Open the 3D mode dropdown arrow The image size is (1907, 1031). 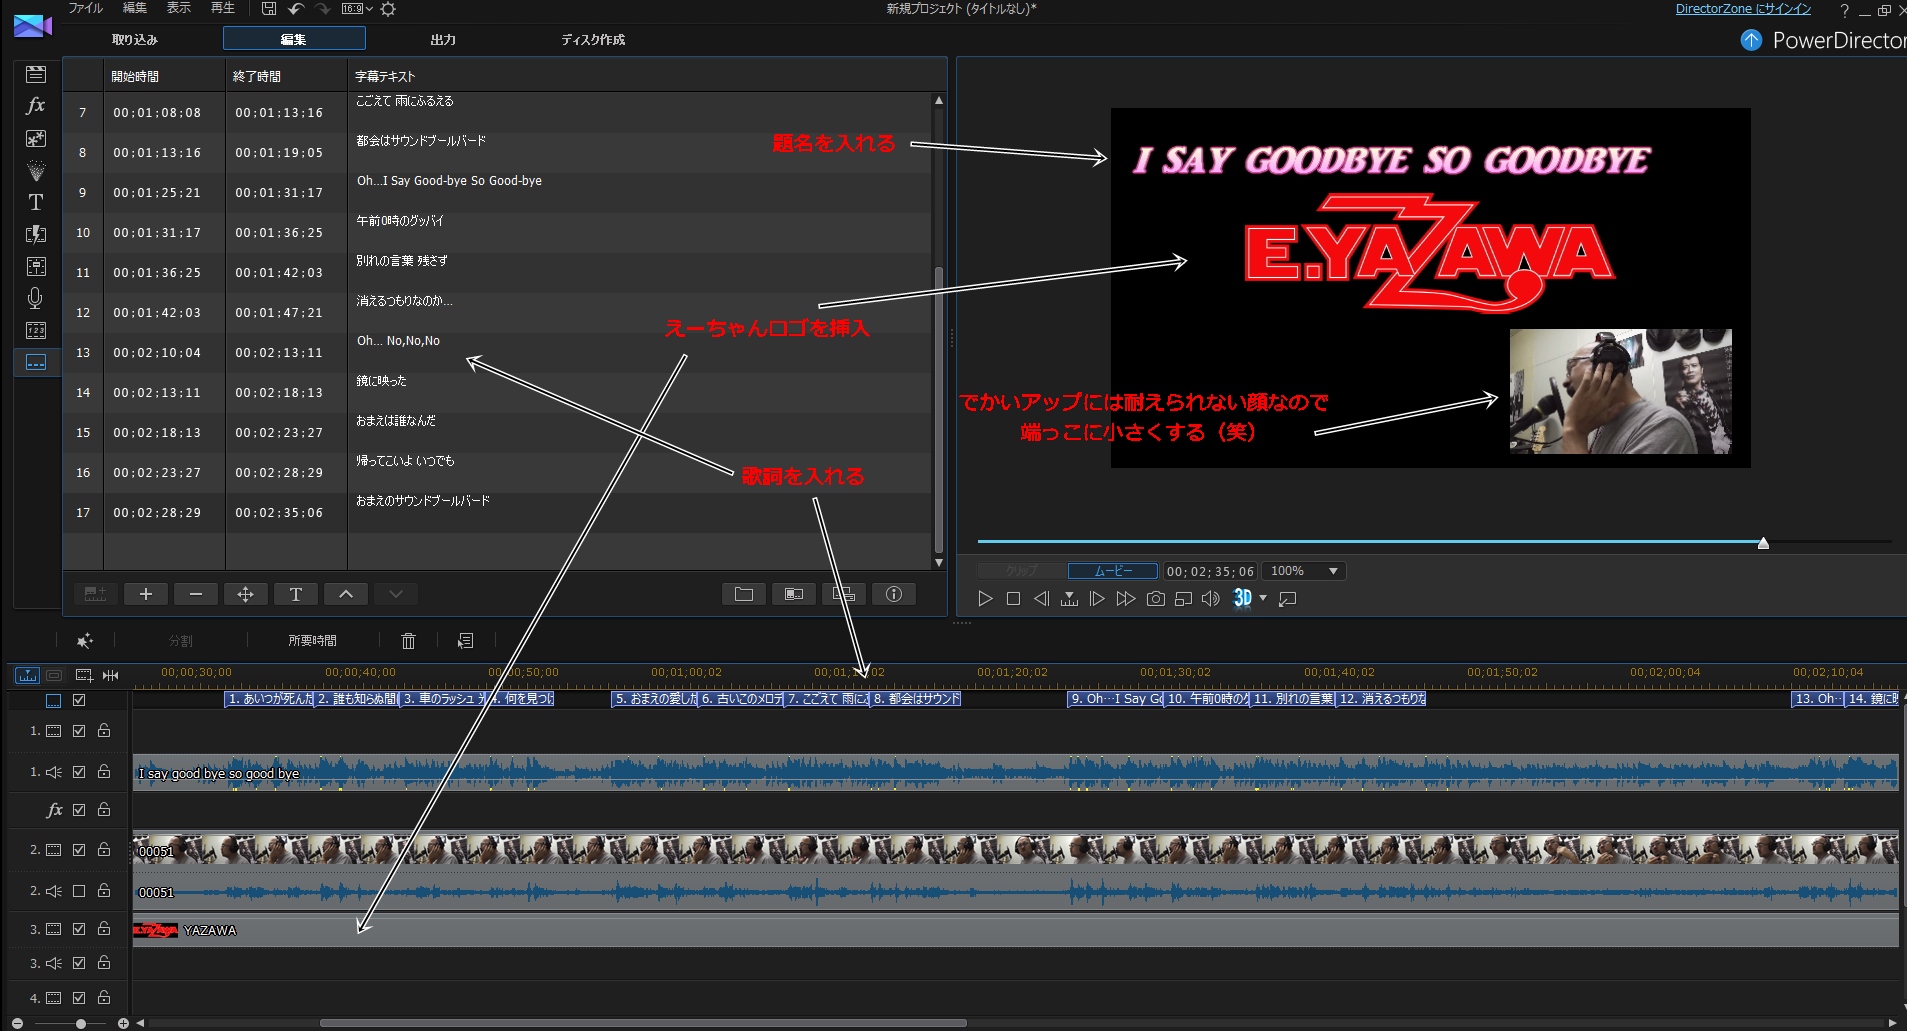[1263, 598]
